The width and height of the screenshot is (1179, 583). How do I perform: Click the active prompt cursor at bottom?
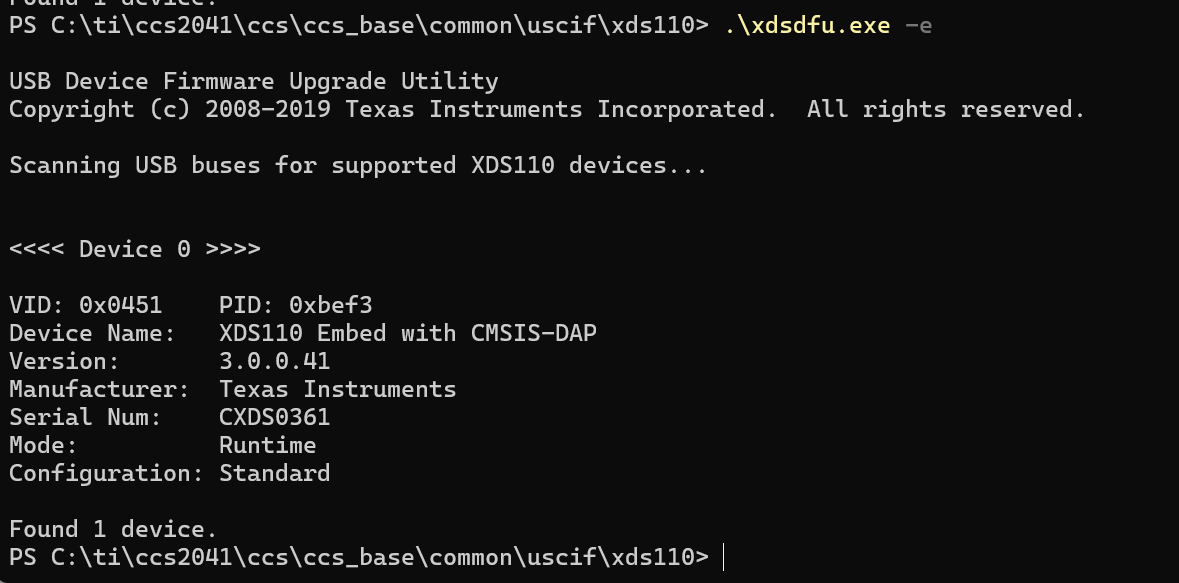(x=723, y=557)
